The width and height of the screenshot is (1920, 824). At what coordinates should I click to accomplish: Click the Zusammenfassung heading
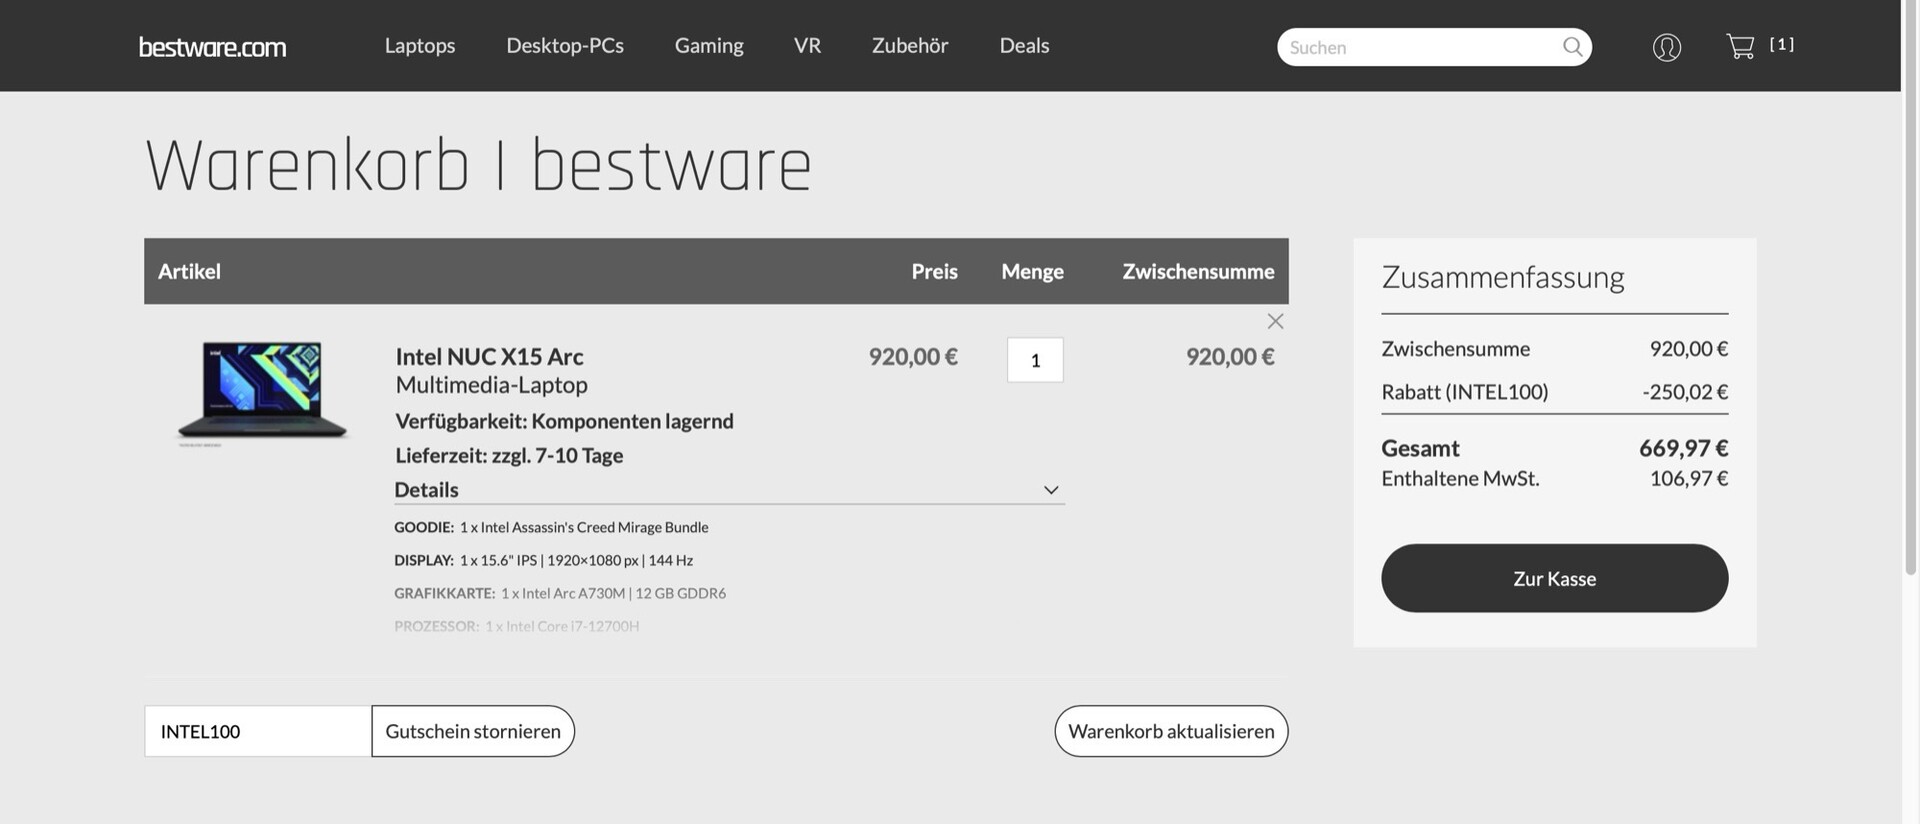1502,277
